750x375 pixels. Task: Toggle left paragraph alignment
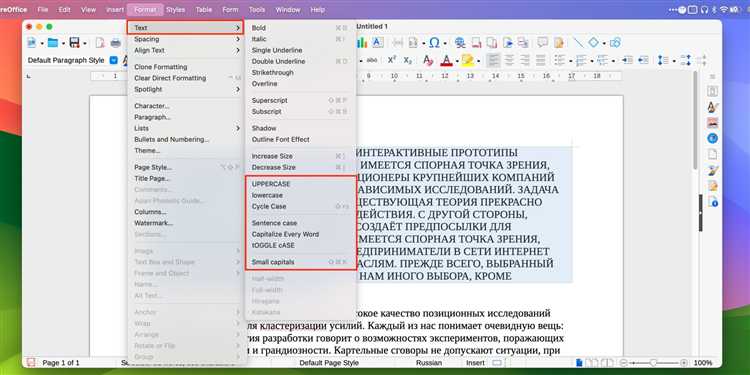point(493,60)
